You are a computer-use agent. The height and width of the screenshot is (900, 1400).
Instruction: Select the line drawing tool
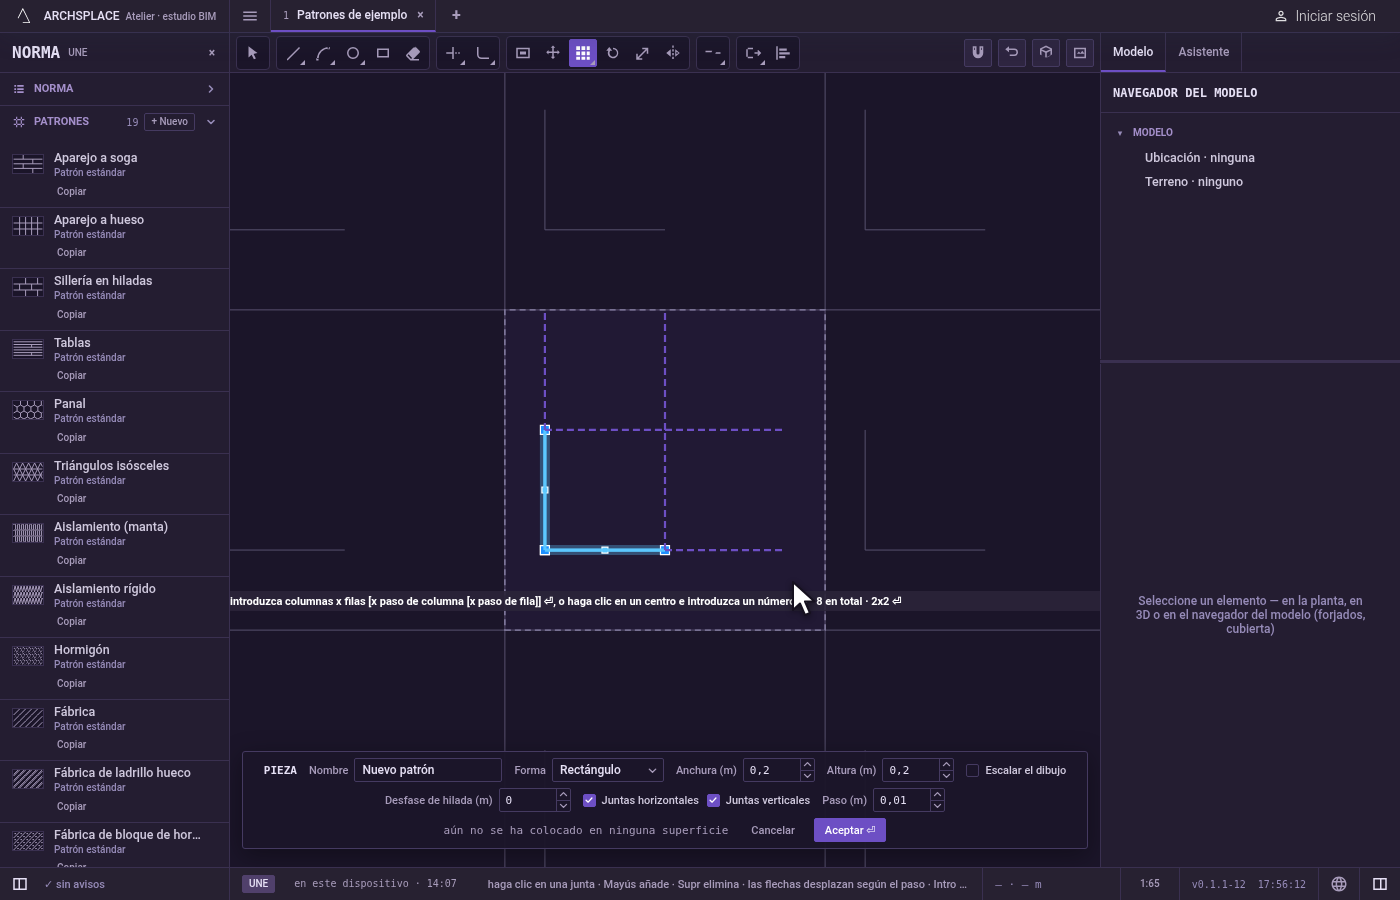pyautogui.click(x=293, y=53)
